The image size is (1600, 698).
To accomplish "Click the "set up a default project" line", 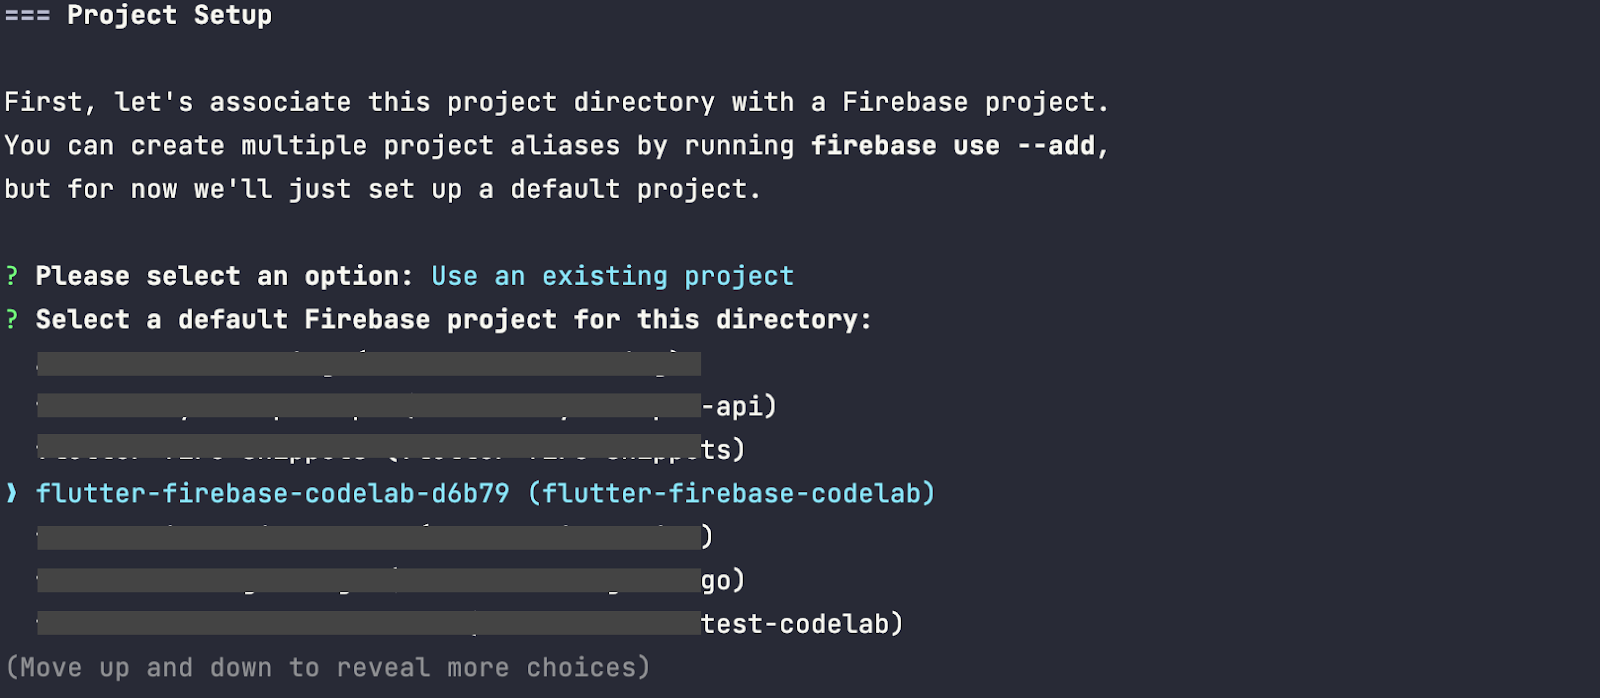I will point(382,190).
